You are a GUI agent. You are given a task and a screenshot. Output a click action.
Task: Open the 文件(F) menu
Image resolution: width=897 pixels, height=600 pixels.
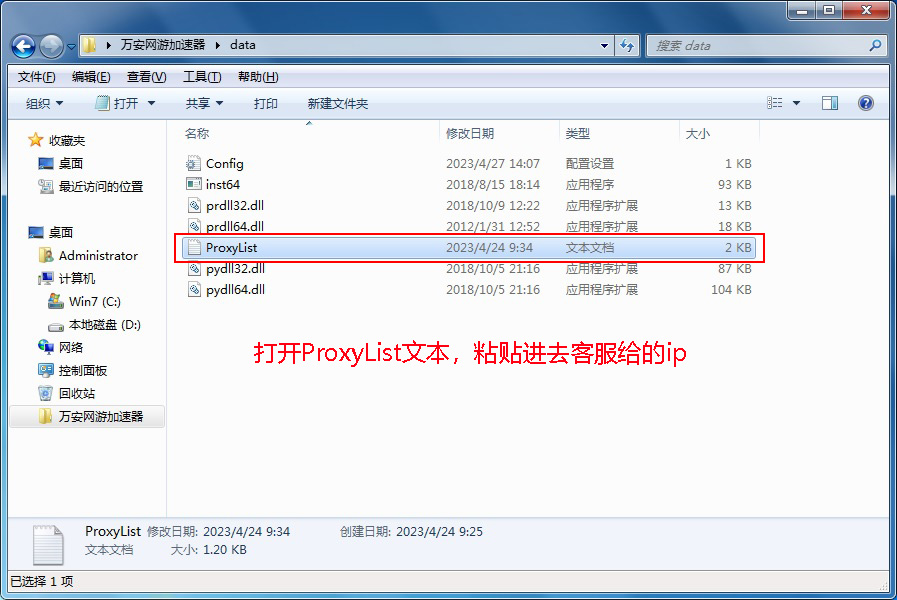(36, 77)
